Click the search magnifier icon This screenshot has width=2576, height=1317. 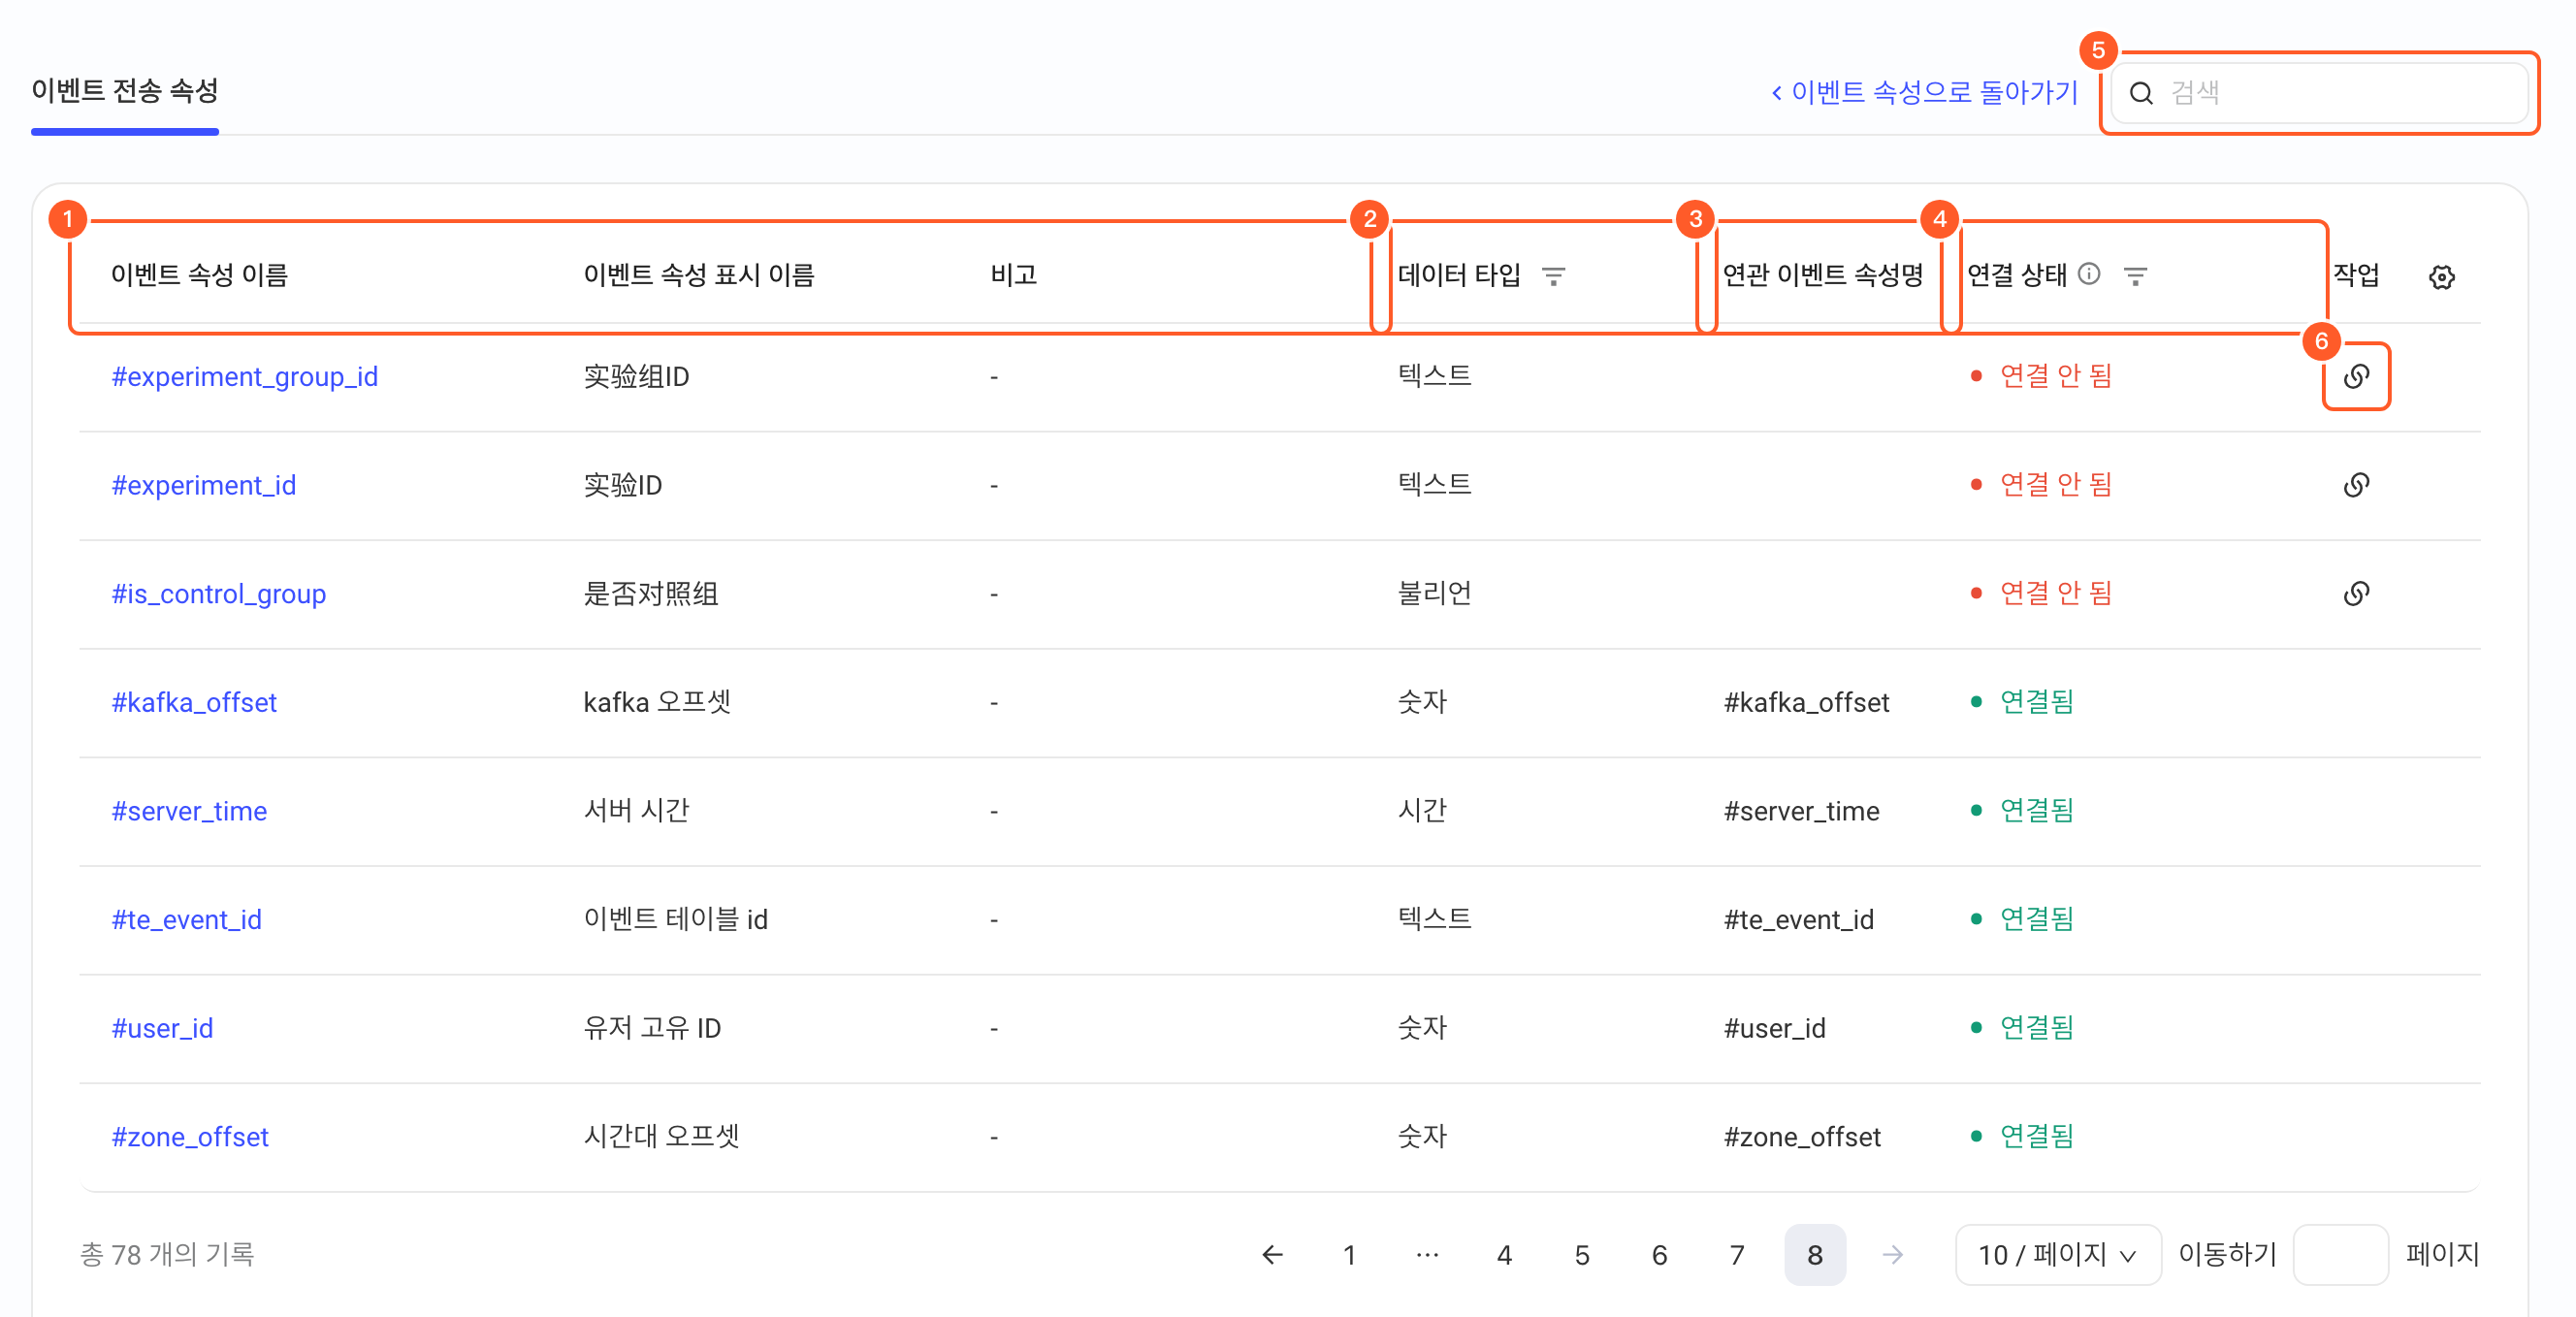tap(2140, 93)
